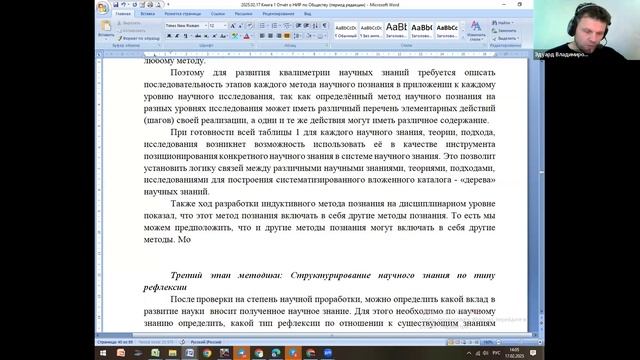The width and height of the screenshot is (640, 360).
Task: Toggle strikethrough formatting
Action: [x=198, y=36]
